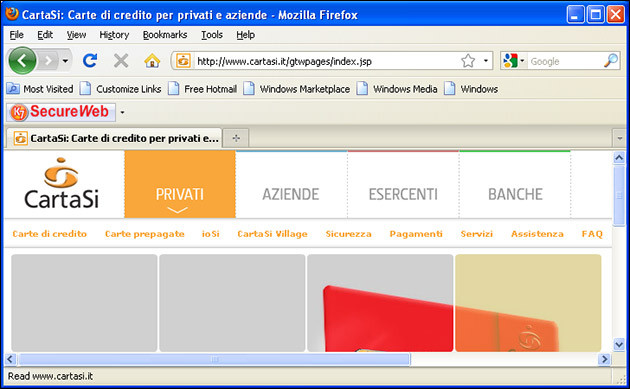Go back using the green back arrow
The image size is (630, 389).
tap(22, 61)
